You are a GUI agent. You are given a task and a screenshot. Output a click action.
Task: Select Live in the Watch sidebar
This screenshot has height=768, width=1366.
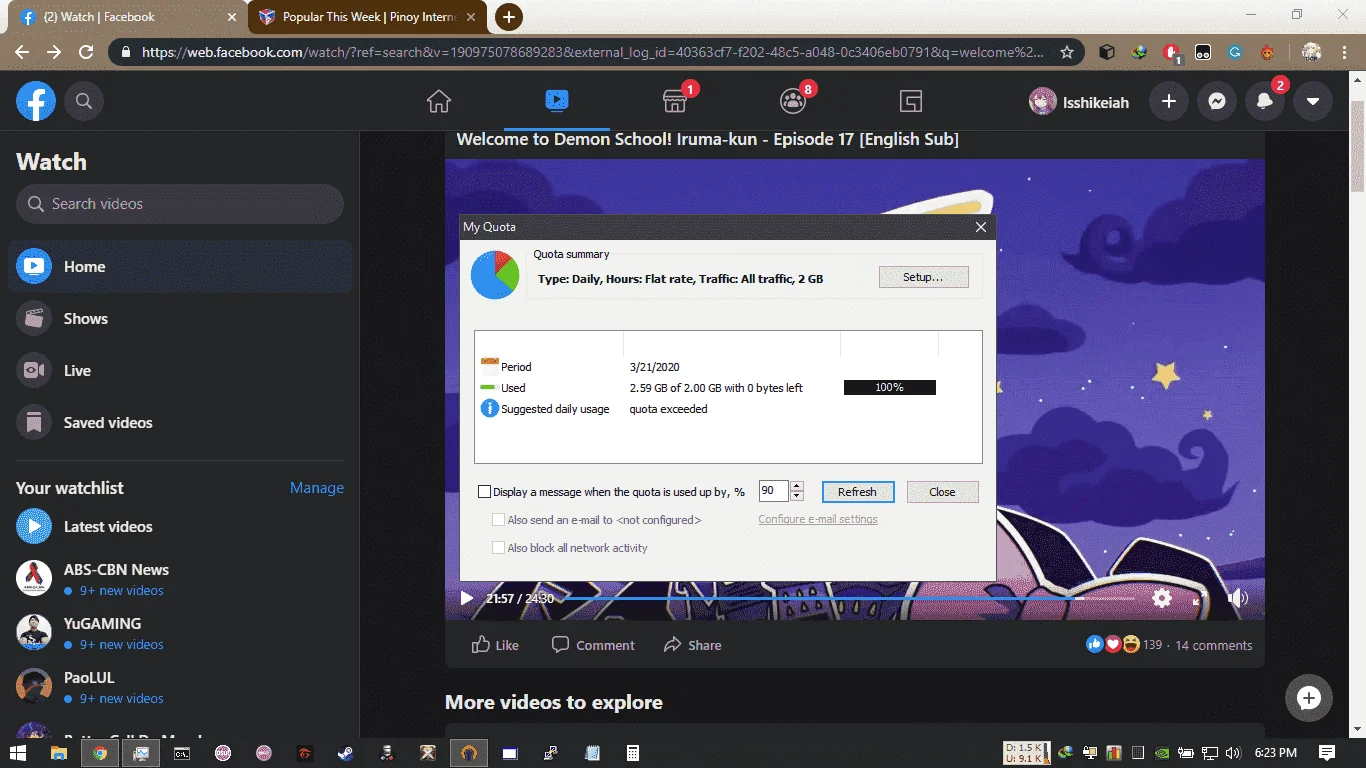coord(180,371)
